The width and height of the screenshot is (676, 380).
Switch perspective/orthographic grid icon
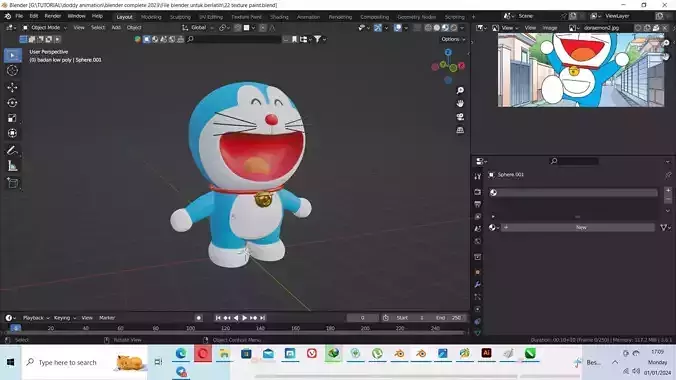[x=460, y=130]
